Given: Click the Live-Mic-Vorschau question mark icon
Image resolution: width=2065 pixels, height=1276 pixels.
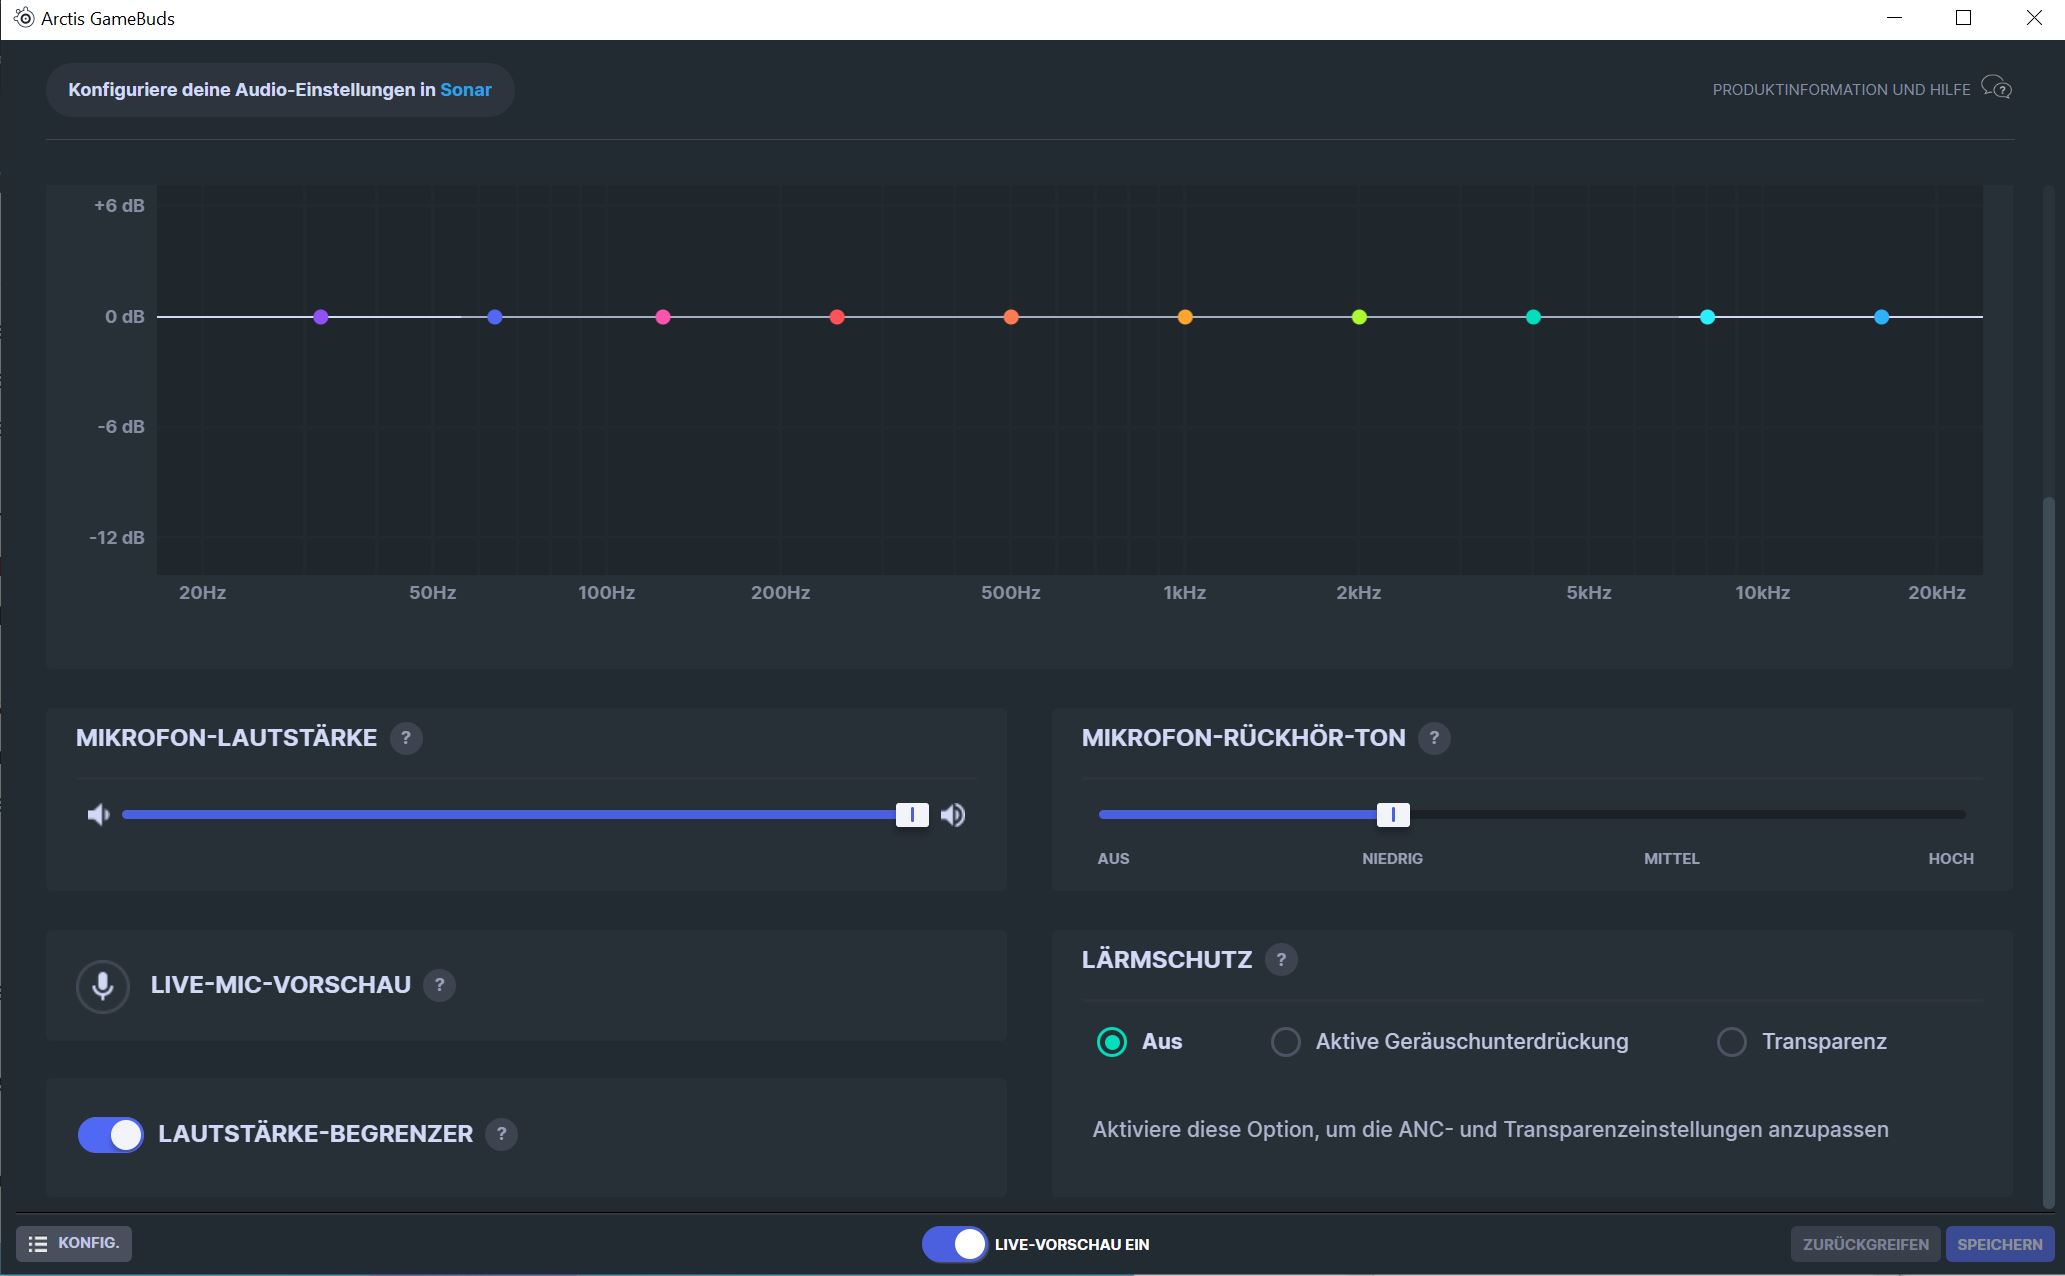Looking at the screenshot, I should [x=439, y=985].
